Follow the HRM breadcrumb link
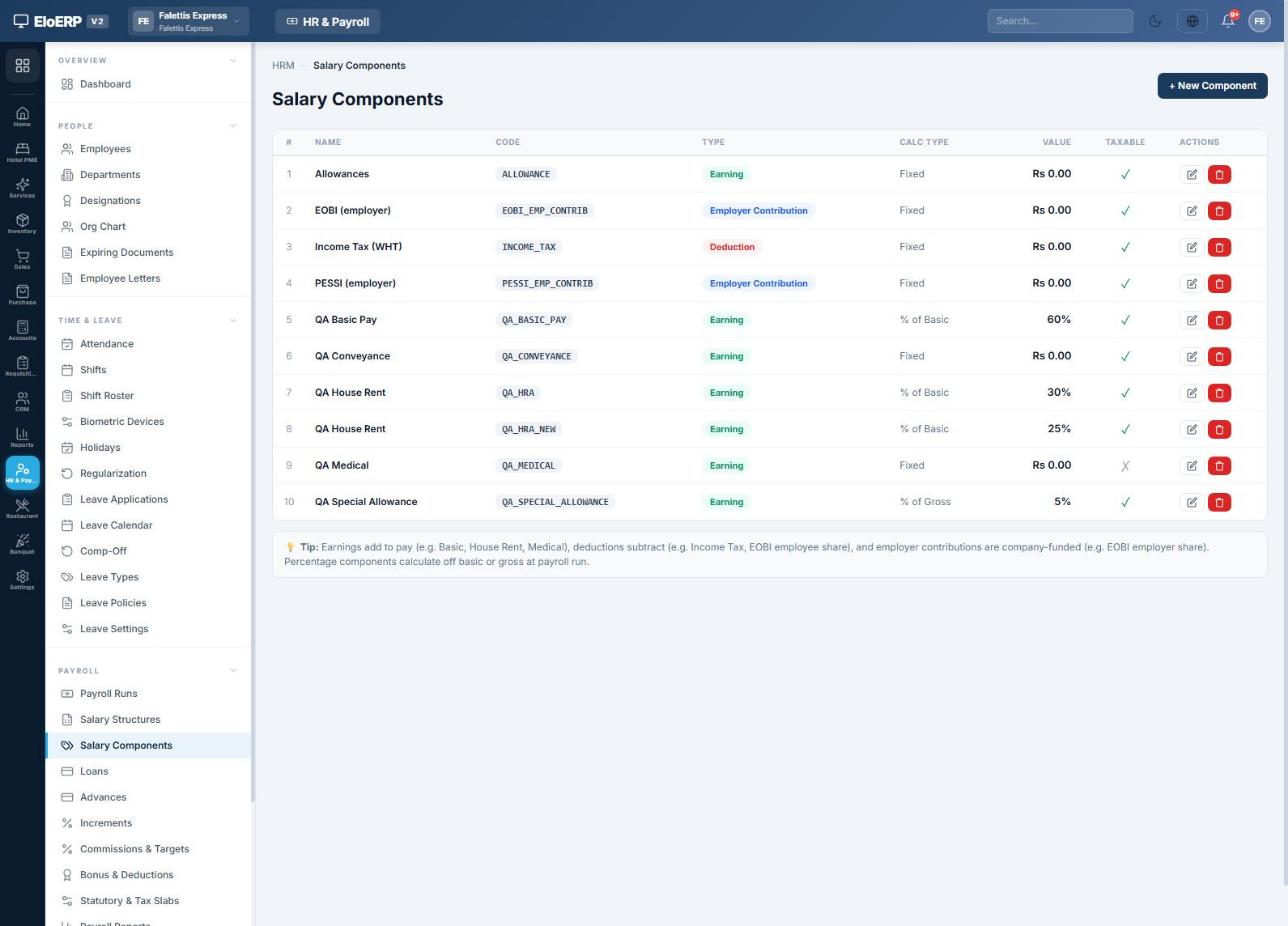Viewport: 1288px width, 926px height. (x=283, y=66)
